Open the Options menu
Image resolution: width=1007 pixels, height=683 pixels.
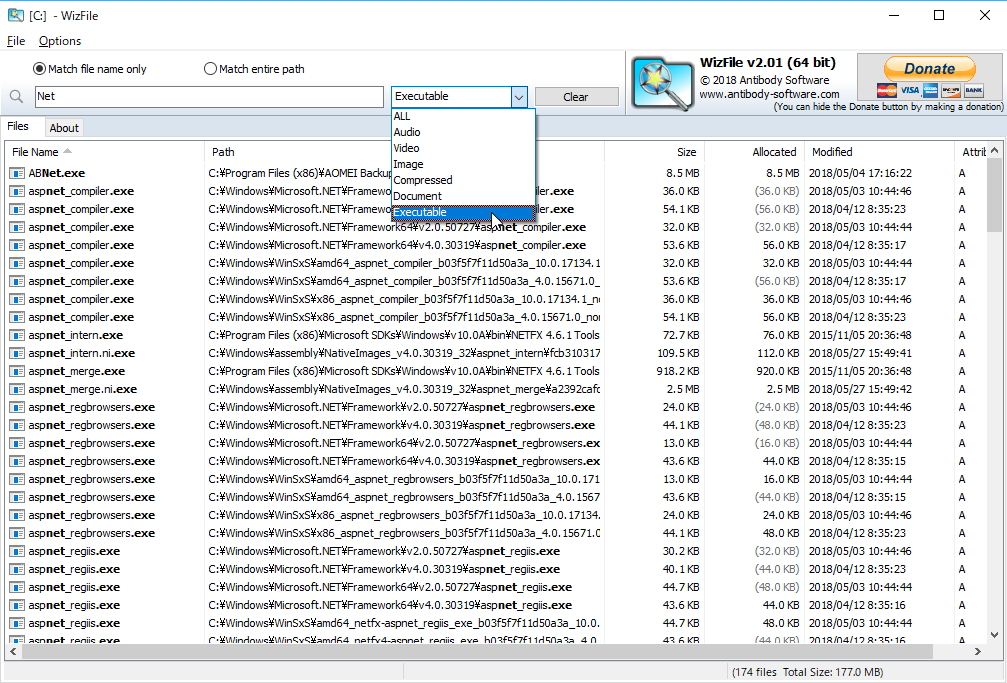[60, 40]
